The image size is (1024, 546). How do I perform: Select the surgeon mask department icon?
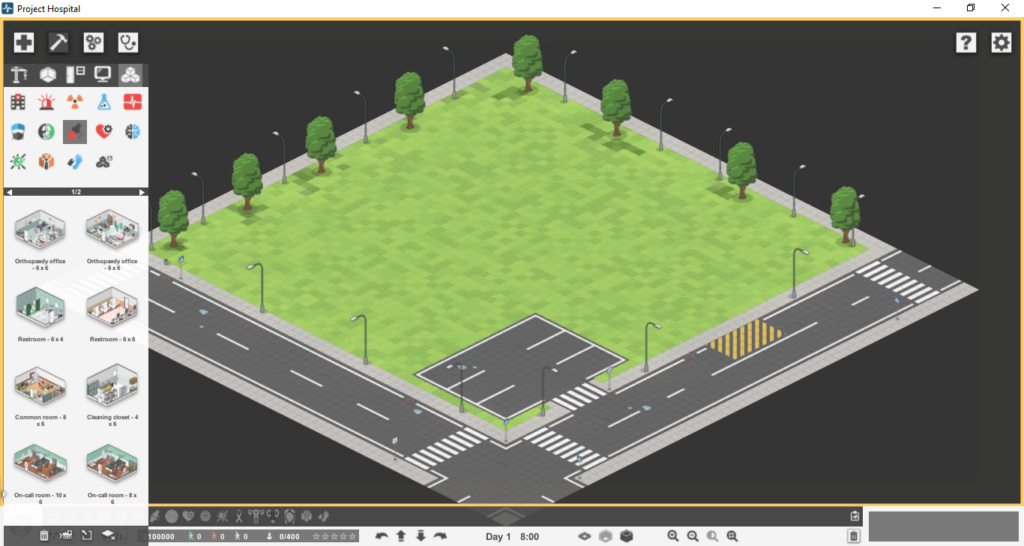[x=18, y=132]
